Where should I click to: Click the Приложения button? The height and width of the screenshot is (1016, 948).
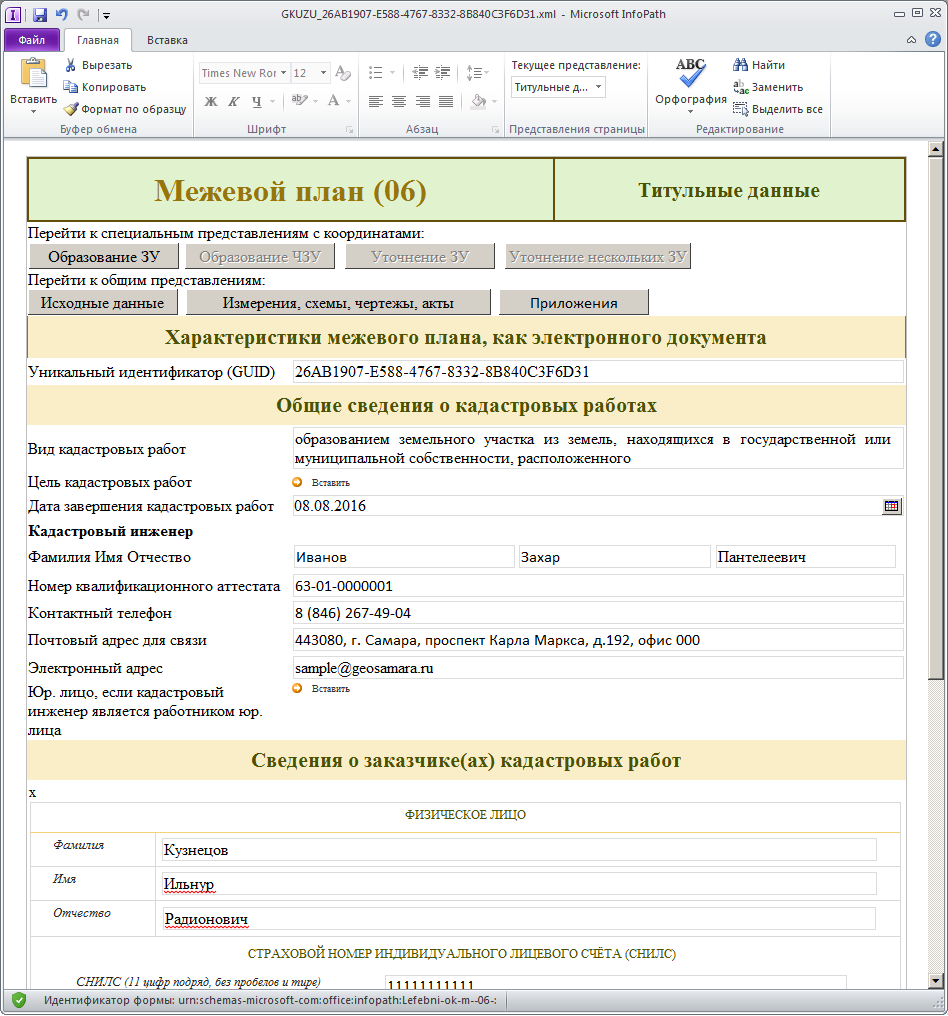[x=574, y=303]
